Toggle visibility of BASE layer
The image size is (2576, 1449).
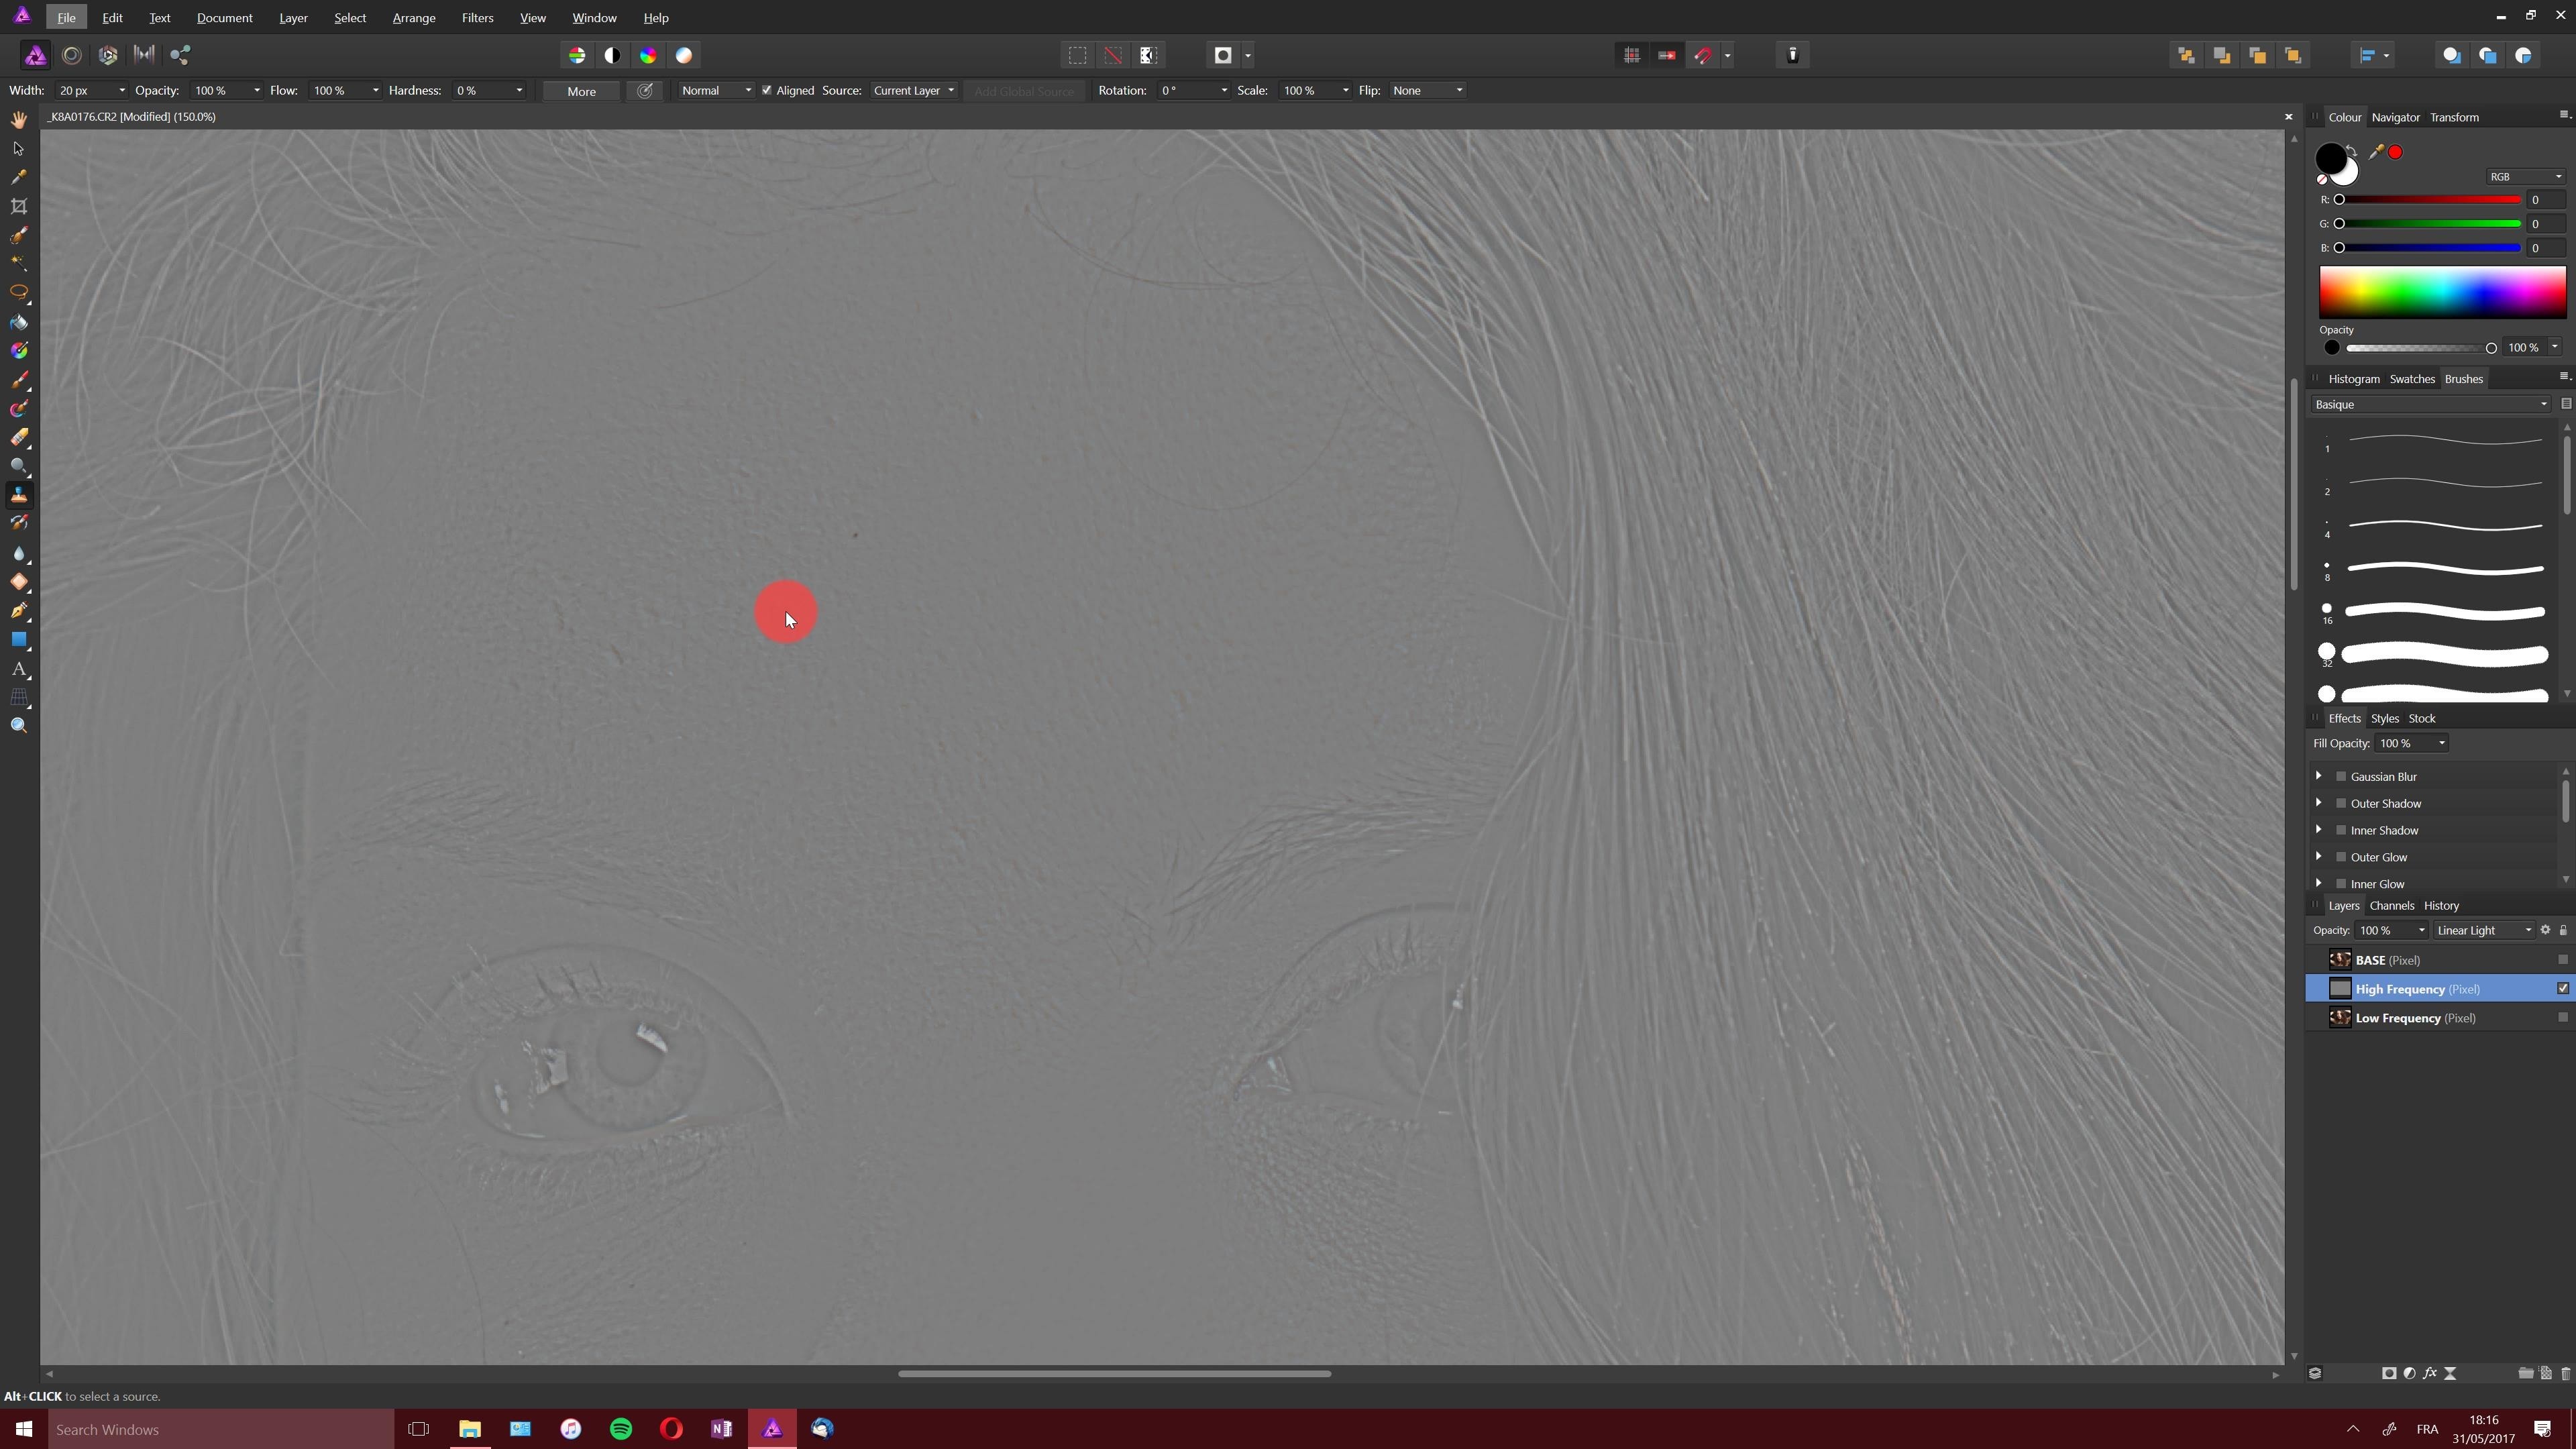point(2559,959)
